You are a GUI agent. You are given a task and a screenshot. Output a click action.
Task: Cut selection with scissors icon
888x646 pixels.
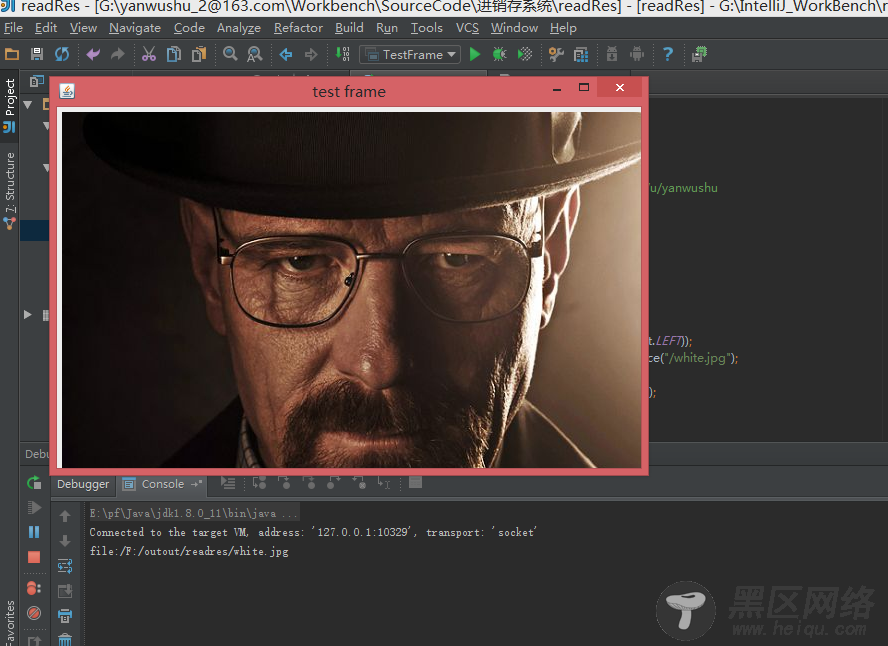point(148,54)
